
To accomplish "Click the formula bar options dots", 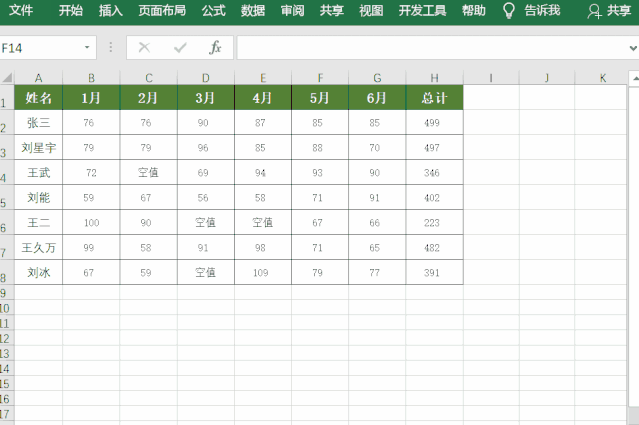I will pos(110,48).
